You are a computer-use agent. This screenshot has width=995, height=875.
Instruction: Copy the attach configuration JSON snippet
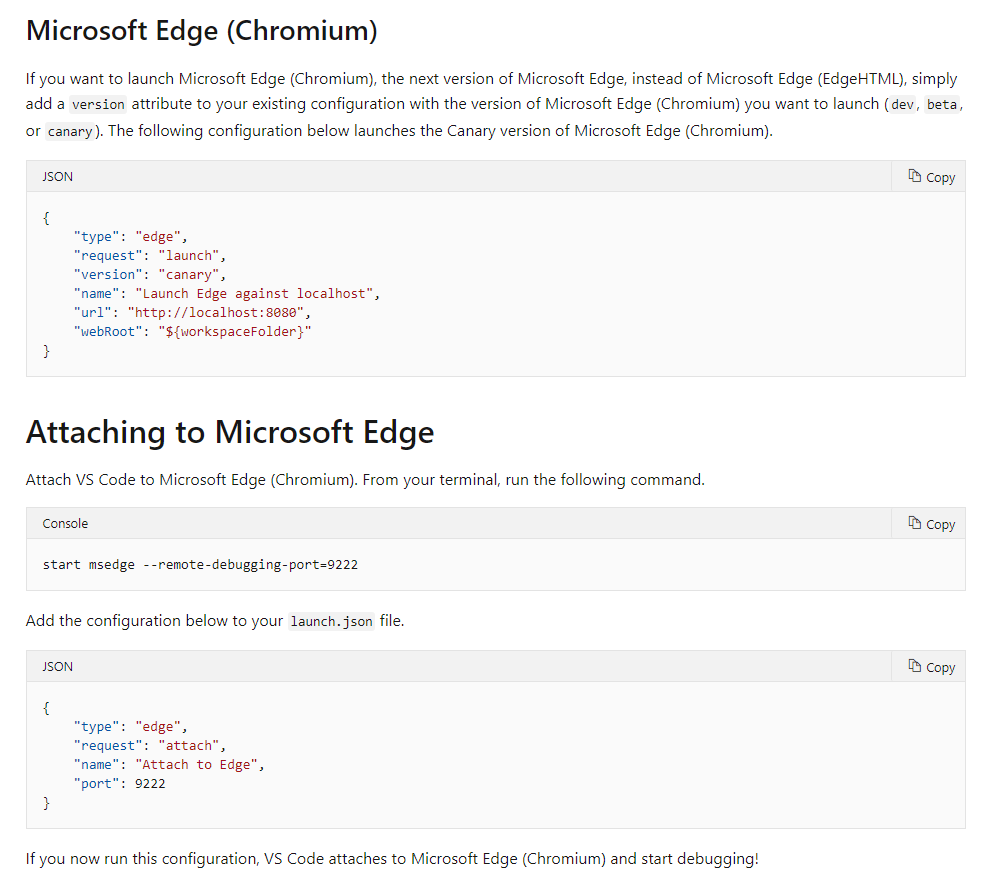(931, 667)
